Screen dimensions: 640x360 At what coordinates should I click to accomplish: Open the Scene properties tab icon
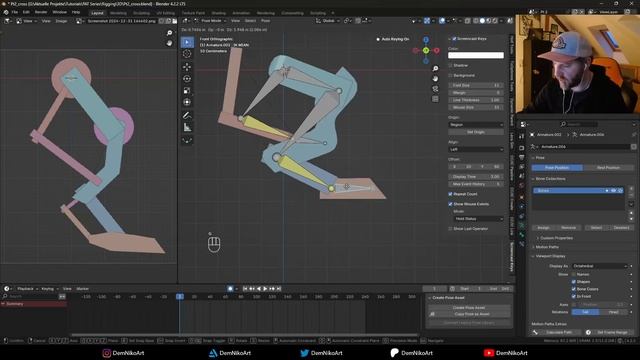pyautogui.click(x=522, y=176)
